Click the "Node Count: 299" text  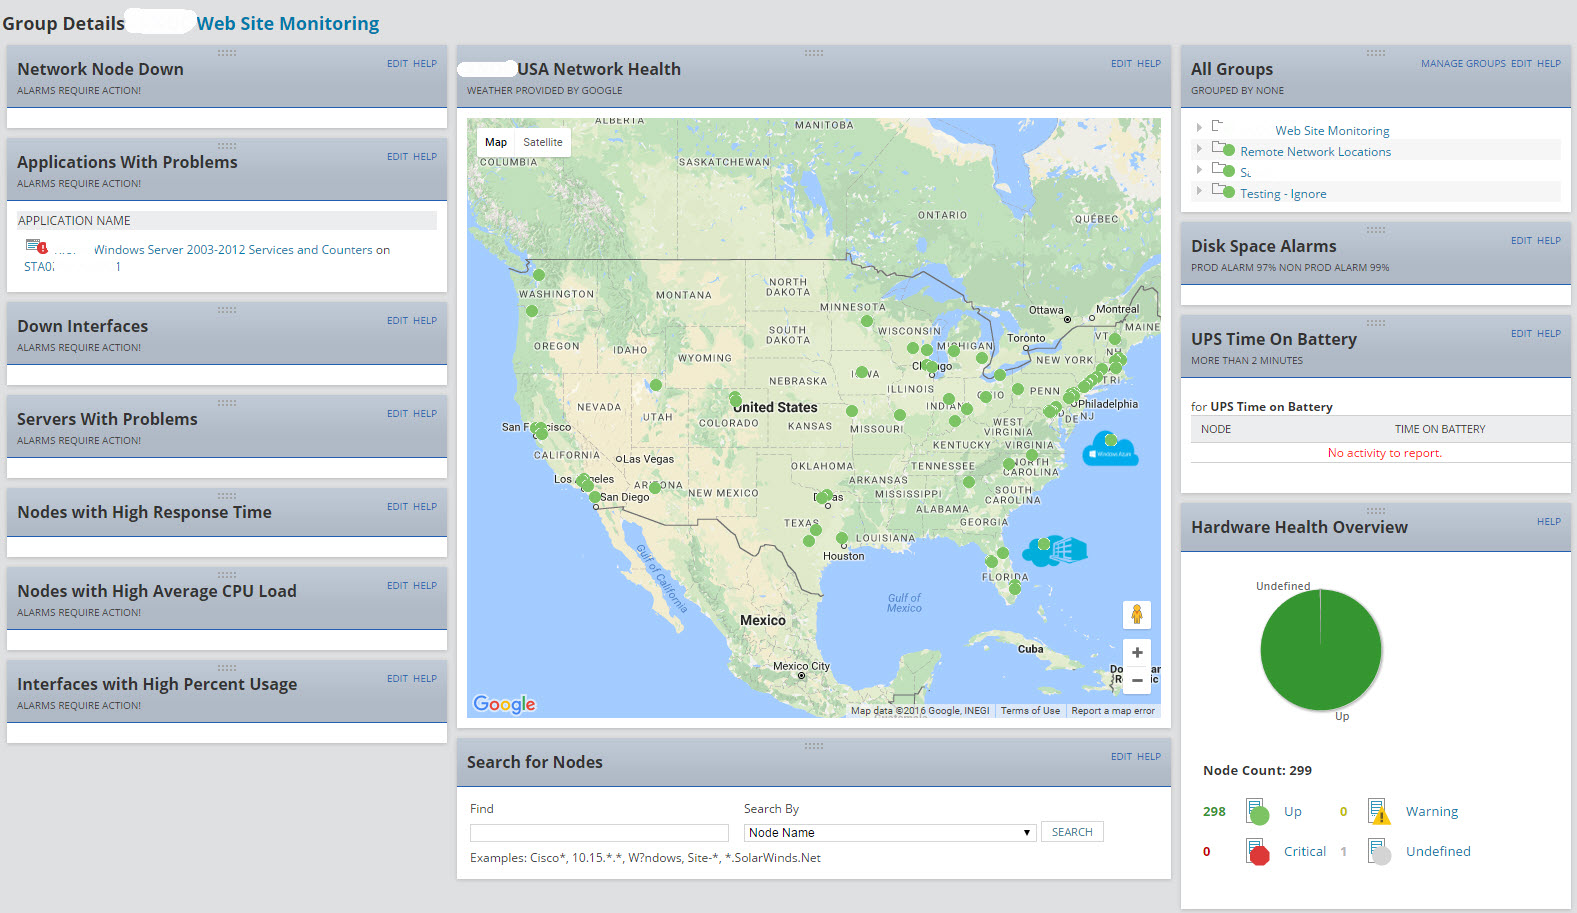pos(1257,770)
